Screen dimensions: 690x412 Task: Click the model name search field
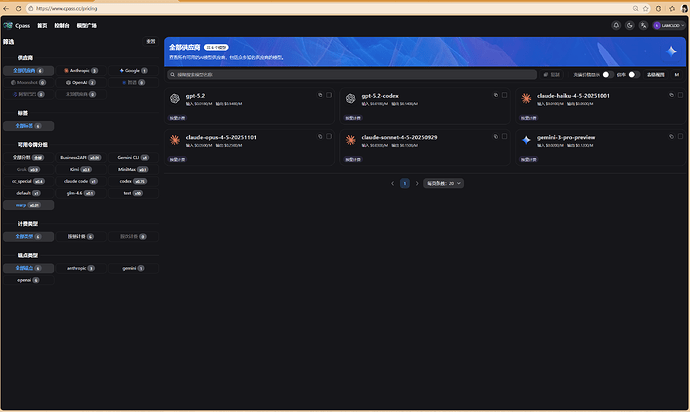352,74
